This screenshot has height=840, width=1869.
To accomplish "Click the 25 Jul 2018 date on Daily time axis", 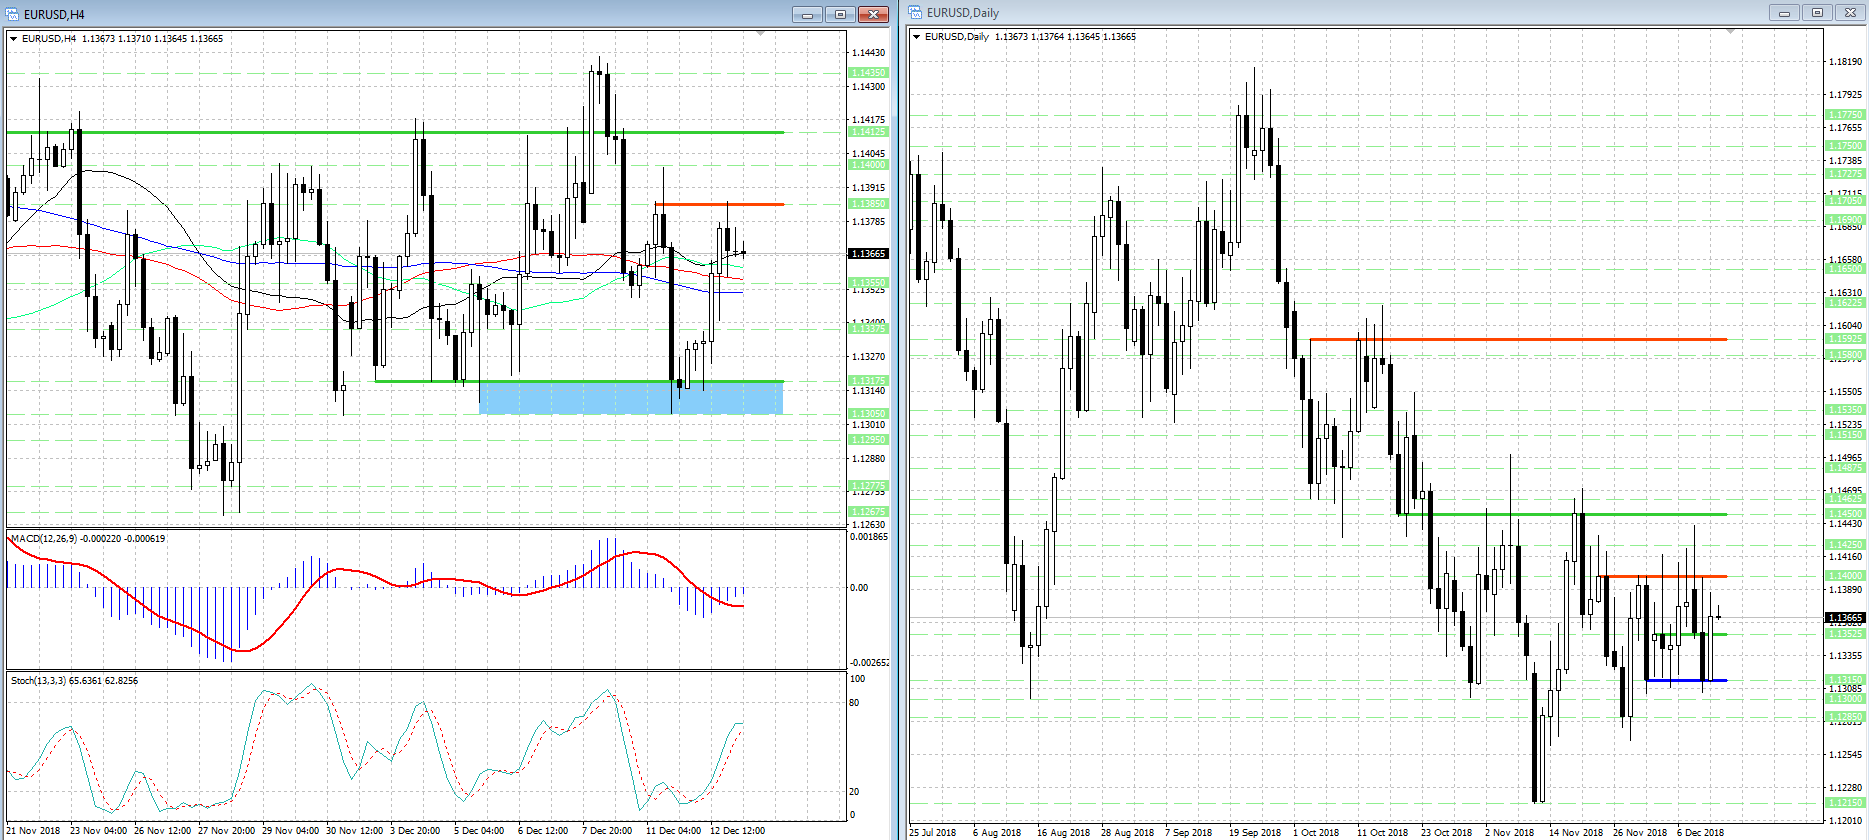I will tap(933, 832).
